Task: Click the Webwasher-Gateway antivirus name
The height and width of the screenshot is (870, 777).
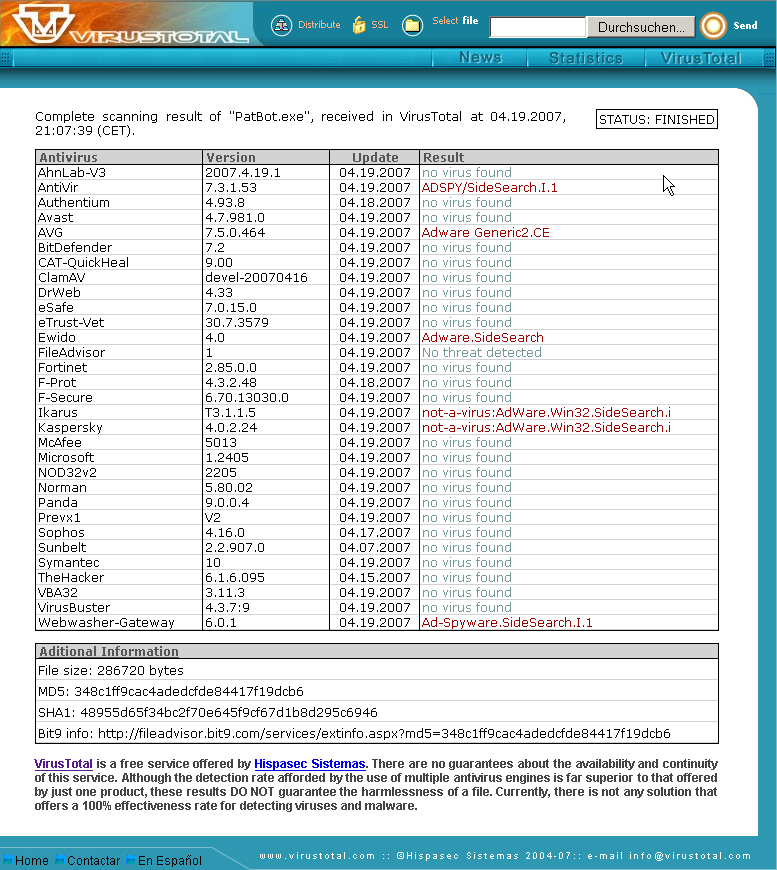Action: pos(106,623)
